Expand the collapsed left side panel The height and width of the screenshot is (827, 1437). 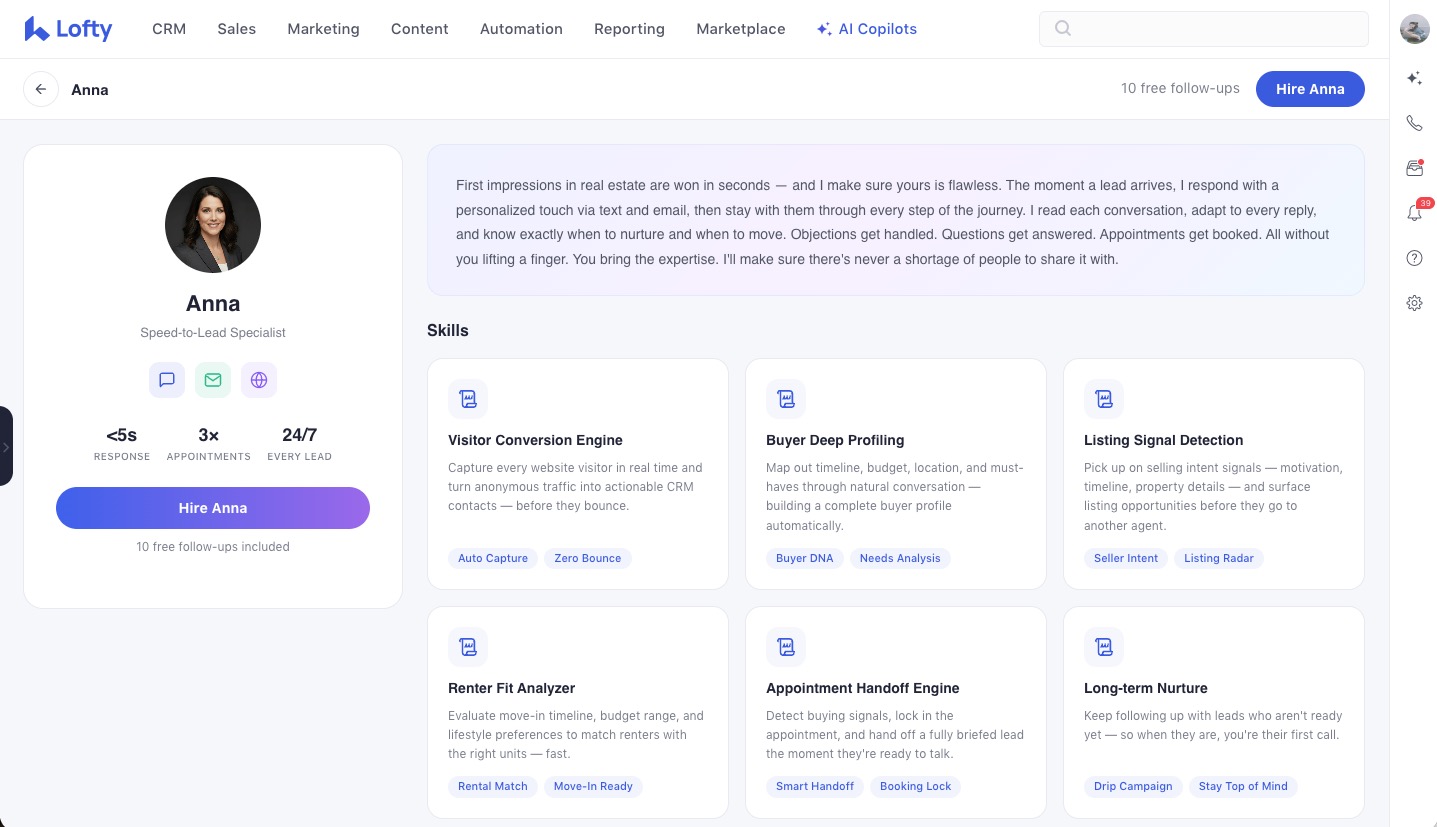[x=6, y=447]
